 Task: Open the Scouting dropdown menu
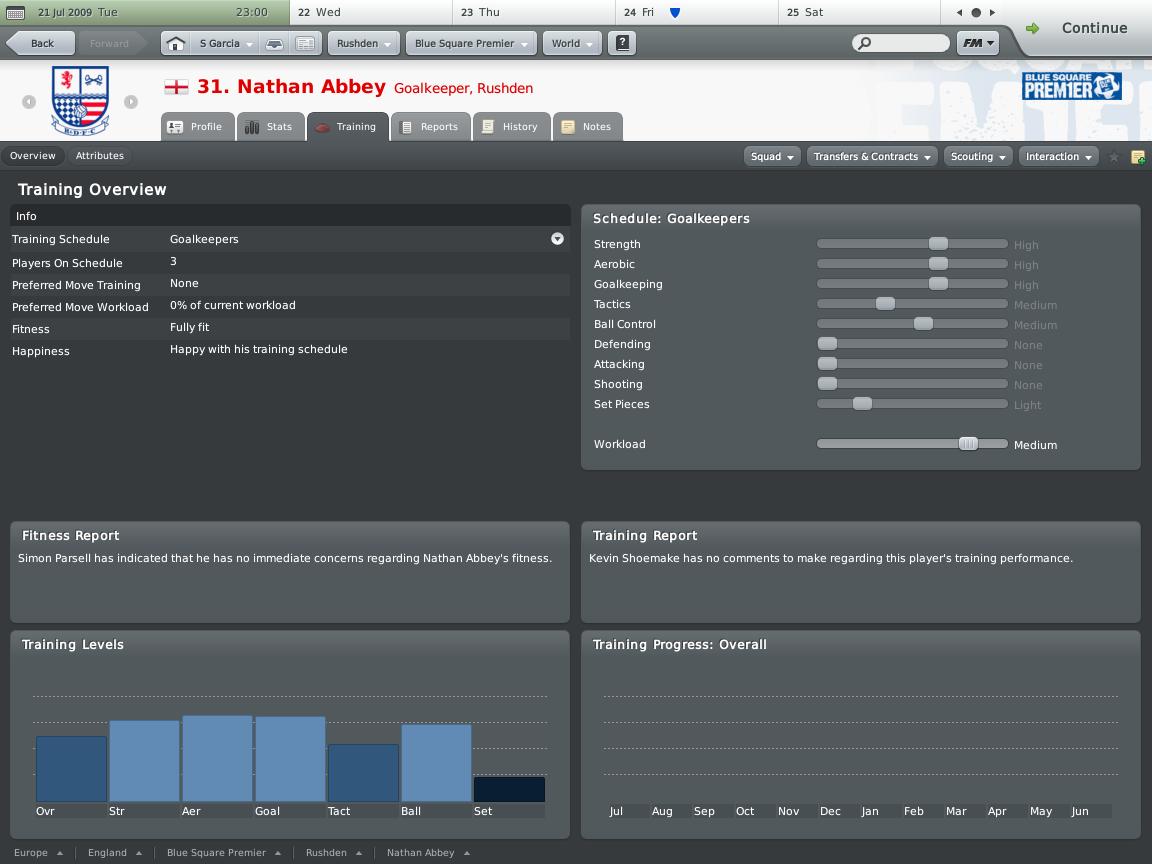pyautogui.click(x=978, y=157)
